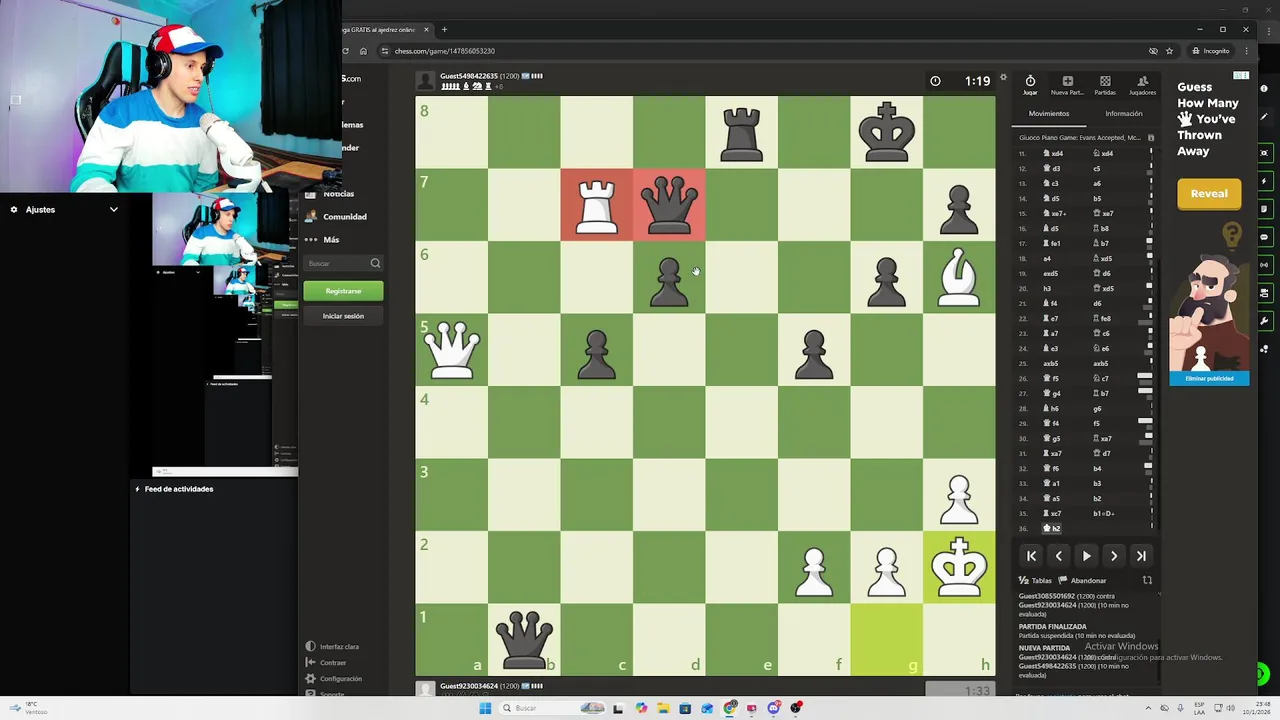Viewport: 1280px width, 720px height.
Task: Open a new browser tab
Action: coord(444,29)
